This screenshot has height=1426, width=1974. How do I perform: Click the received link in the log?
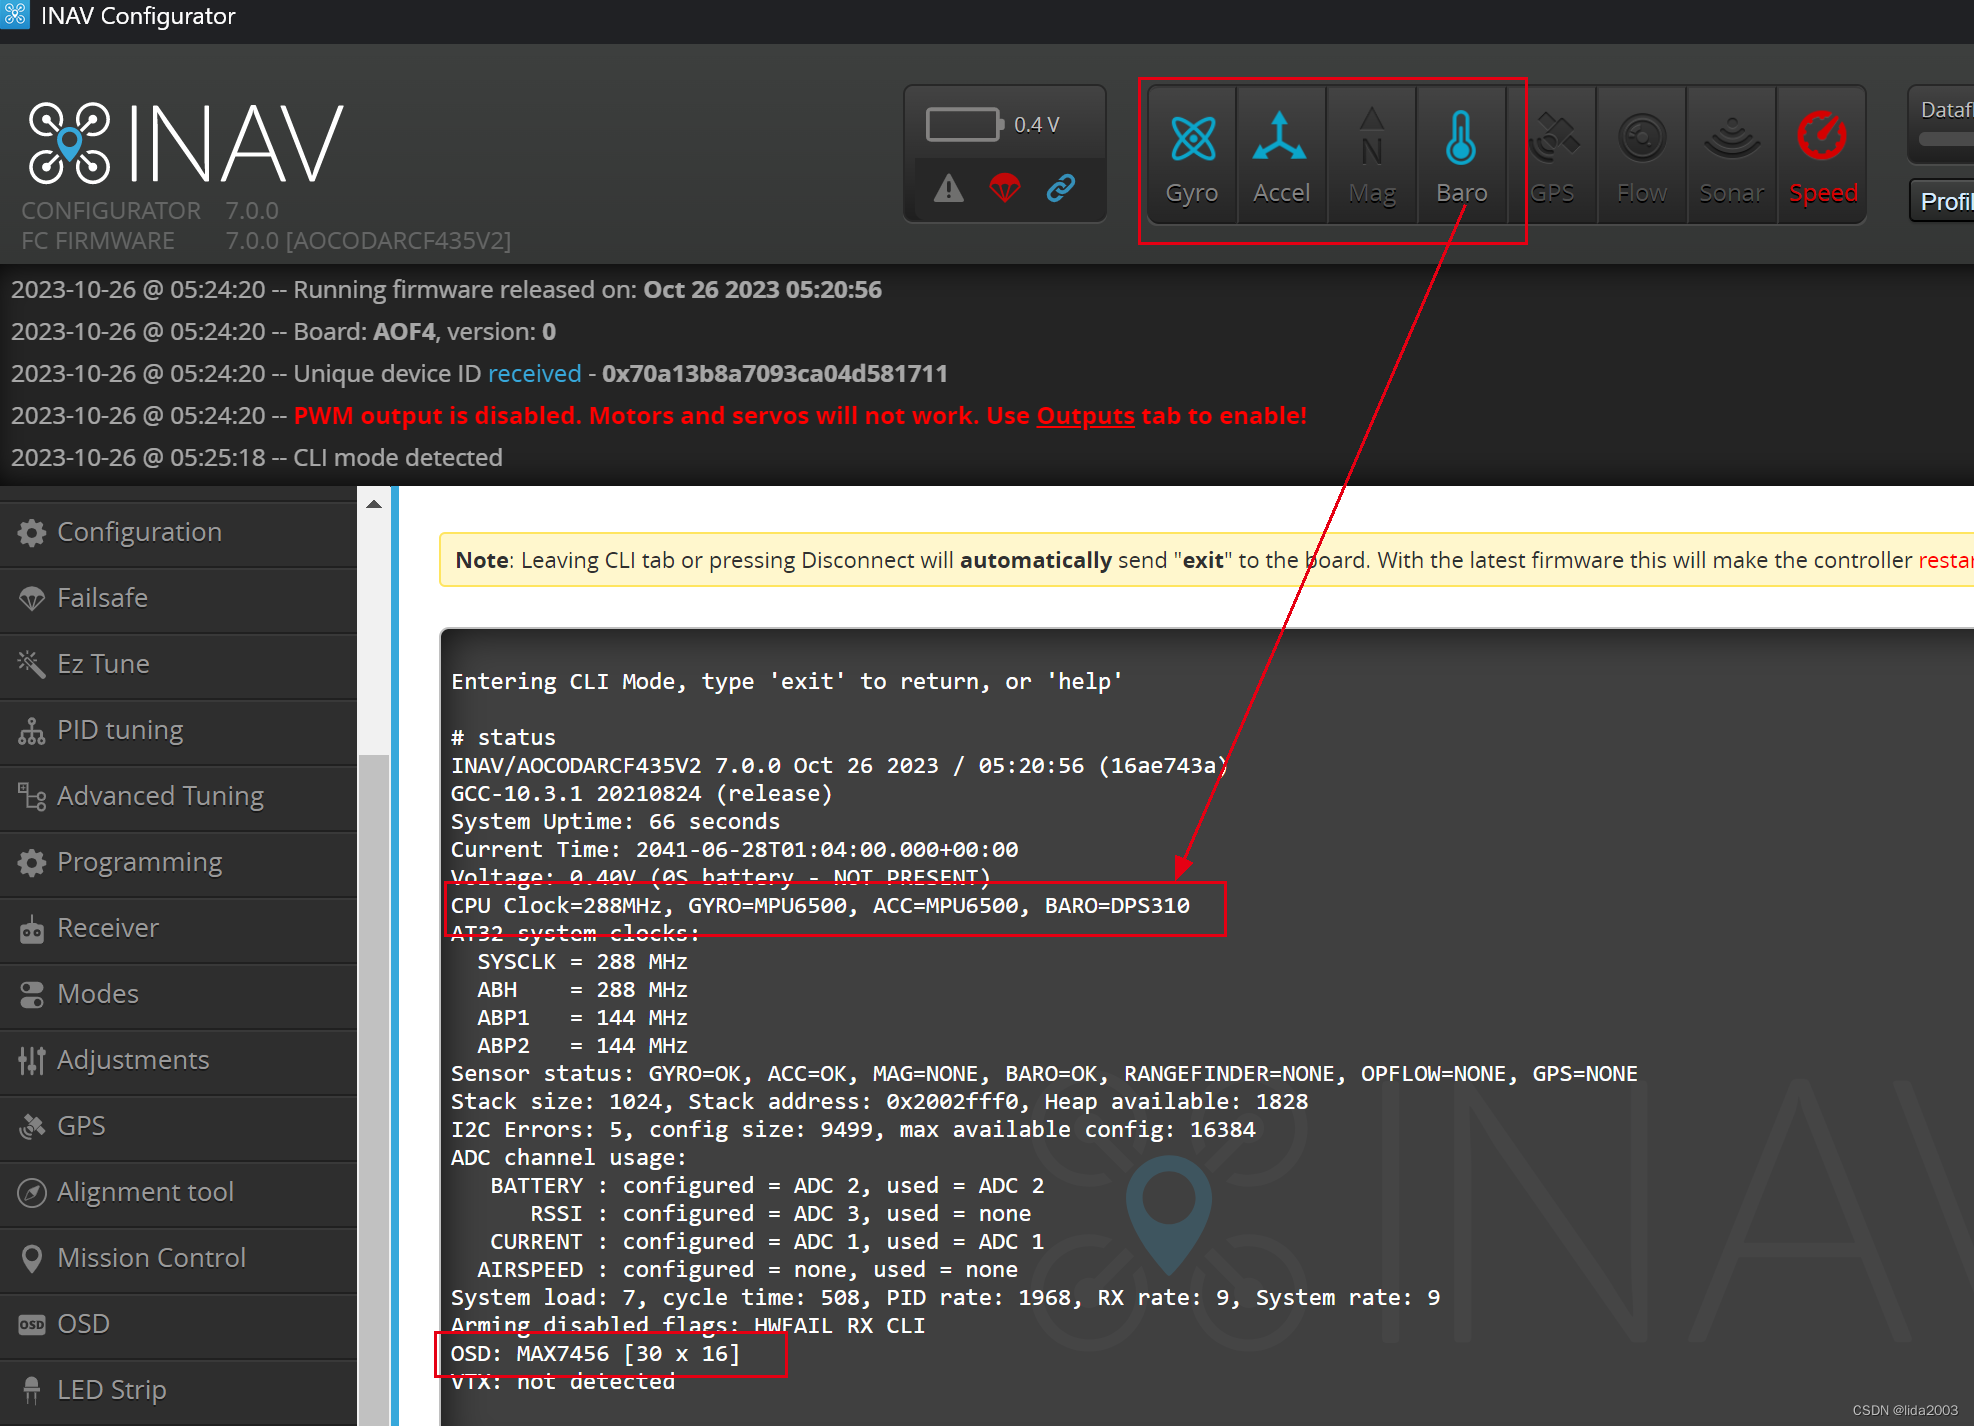534,373
